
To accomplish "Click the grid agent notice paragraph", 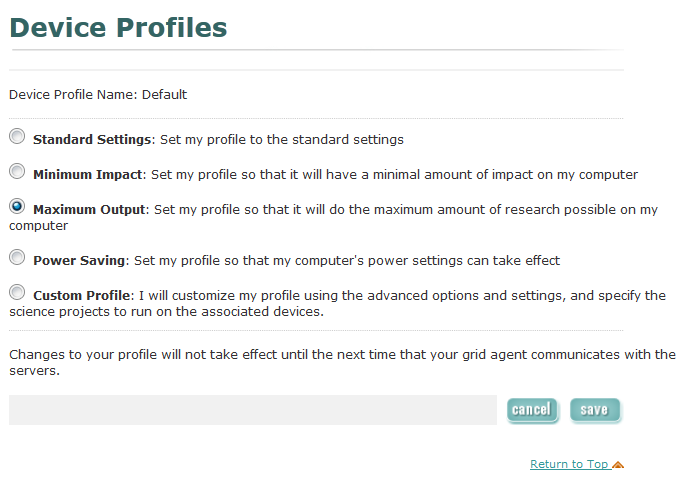I will tap(342, 363).
